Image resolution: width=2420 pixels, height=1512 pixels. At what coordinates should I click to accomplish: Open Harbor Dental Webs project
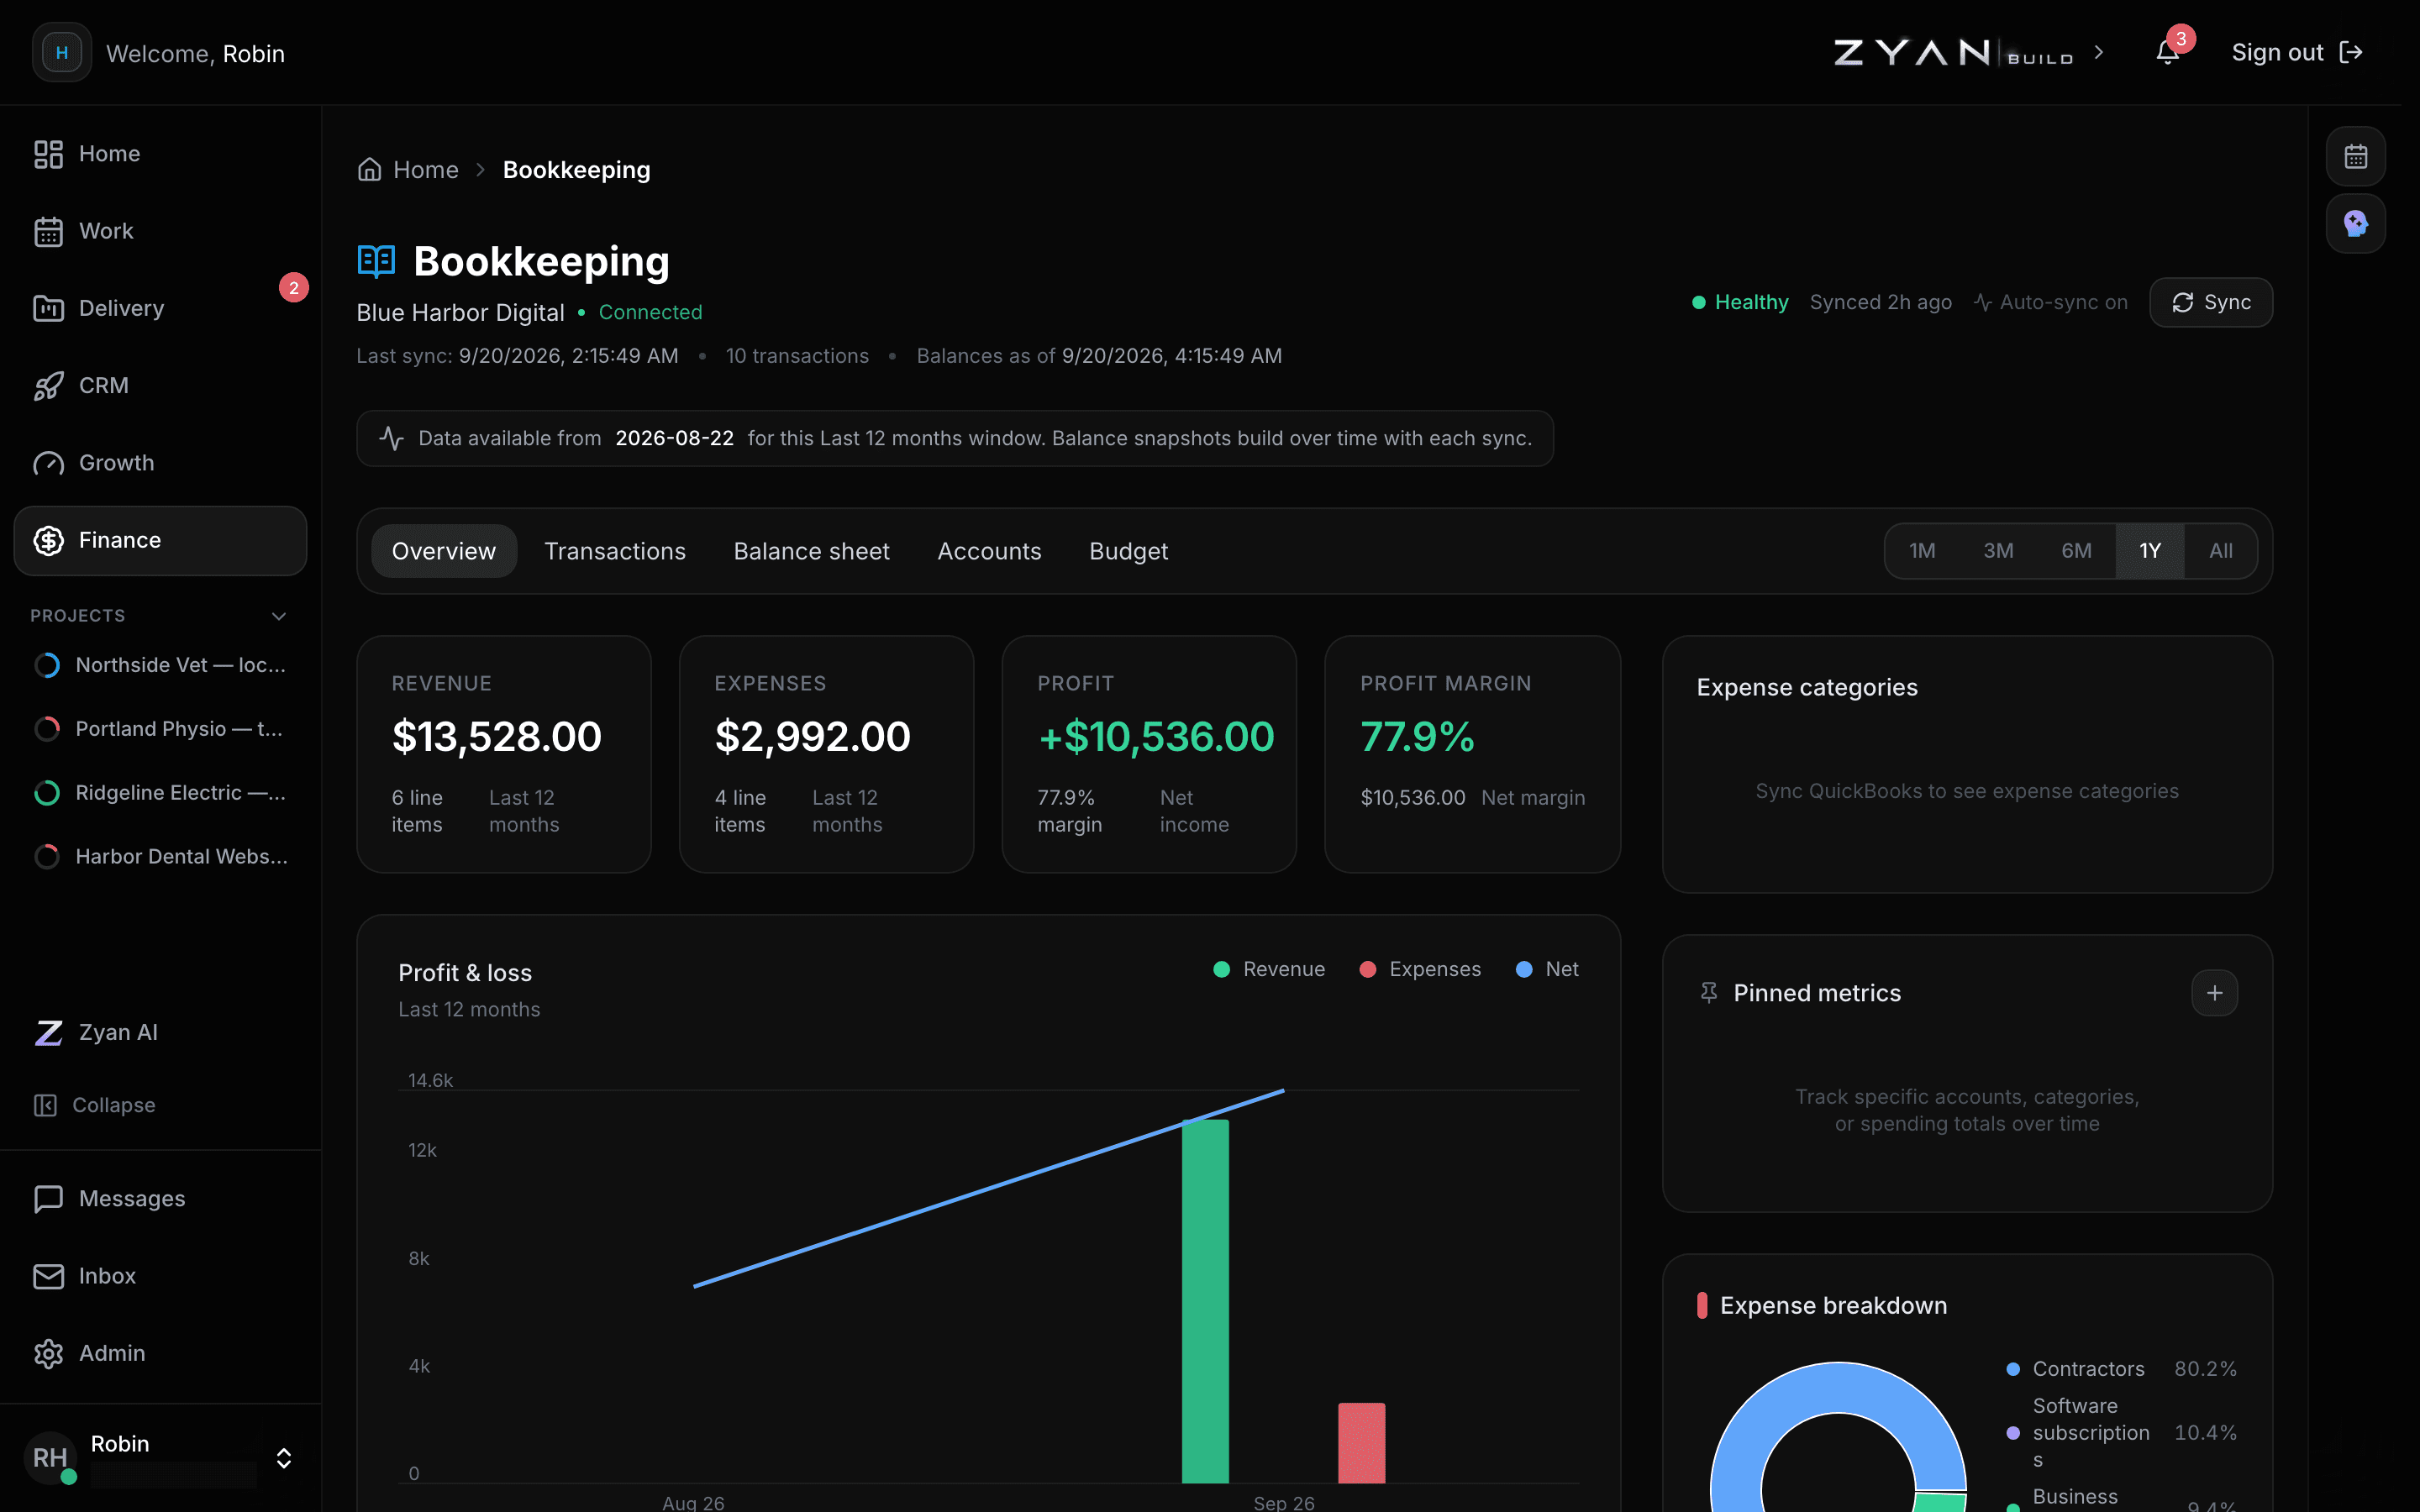point(160,857)
